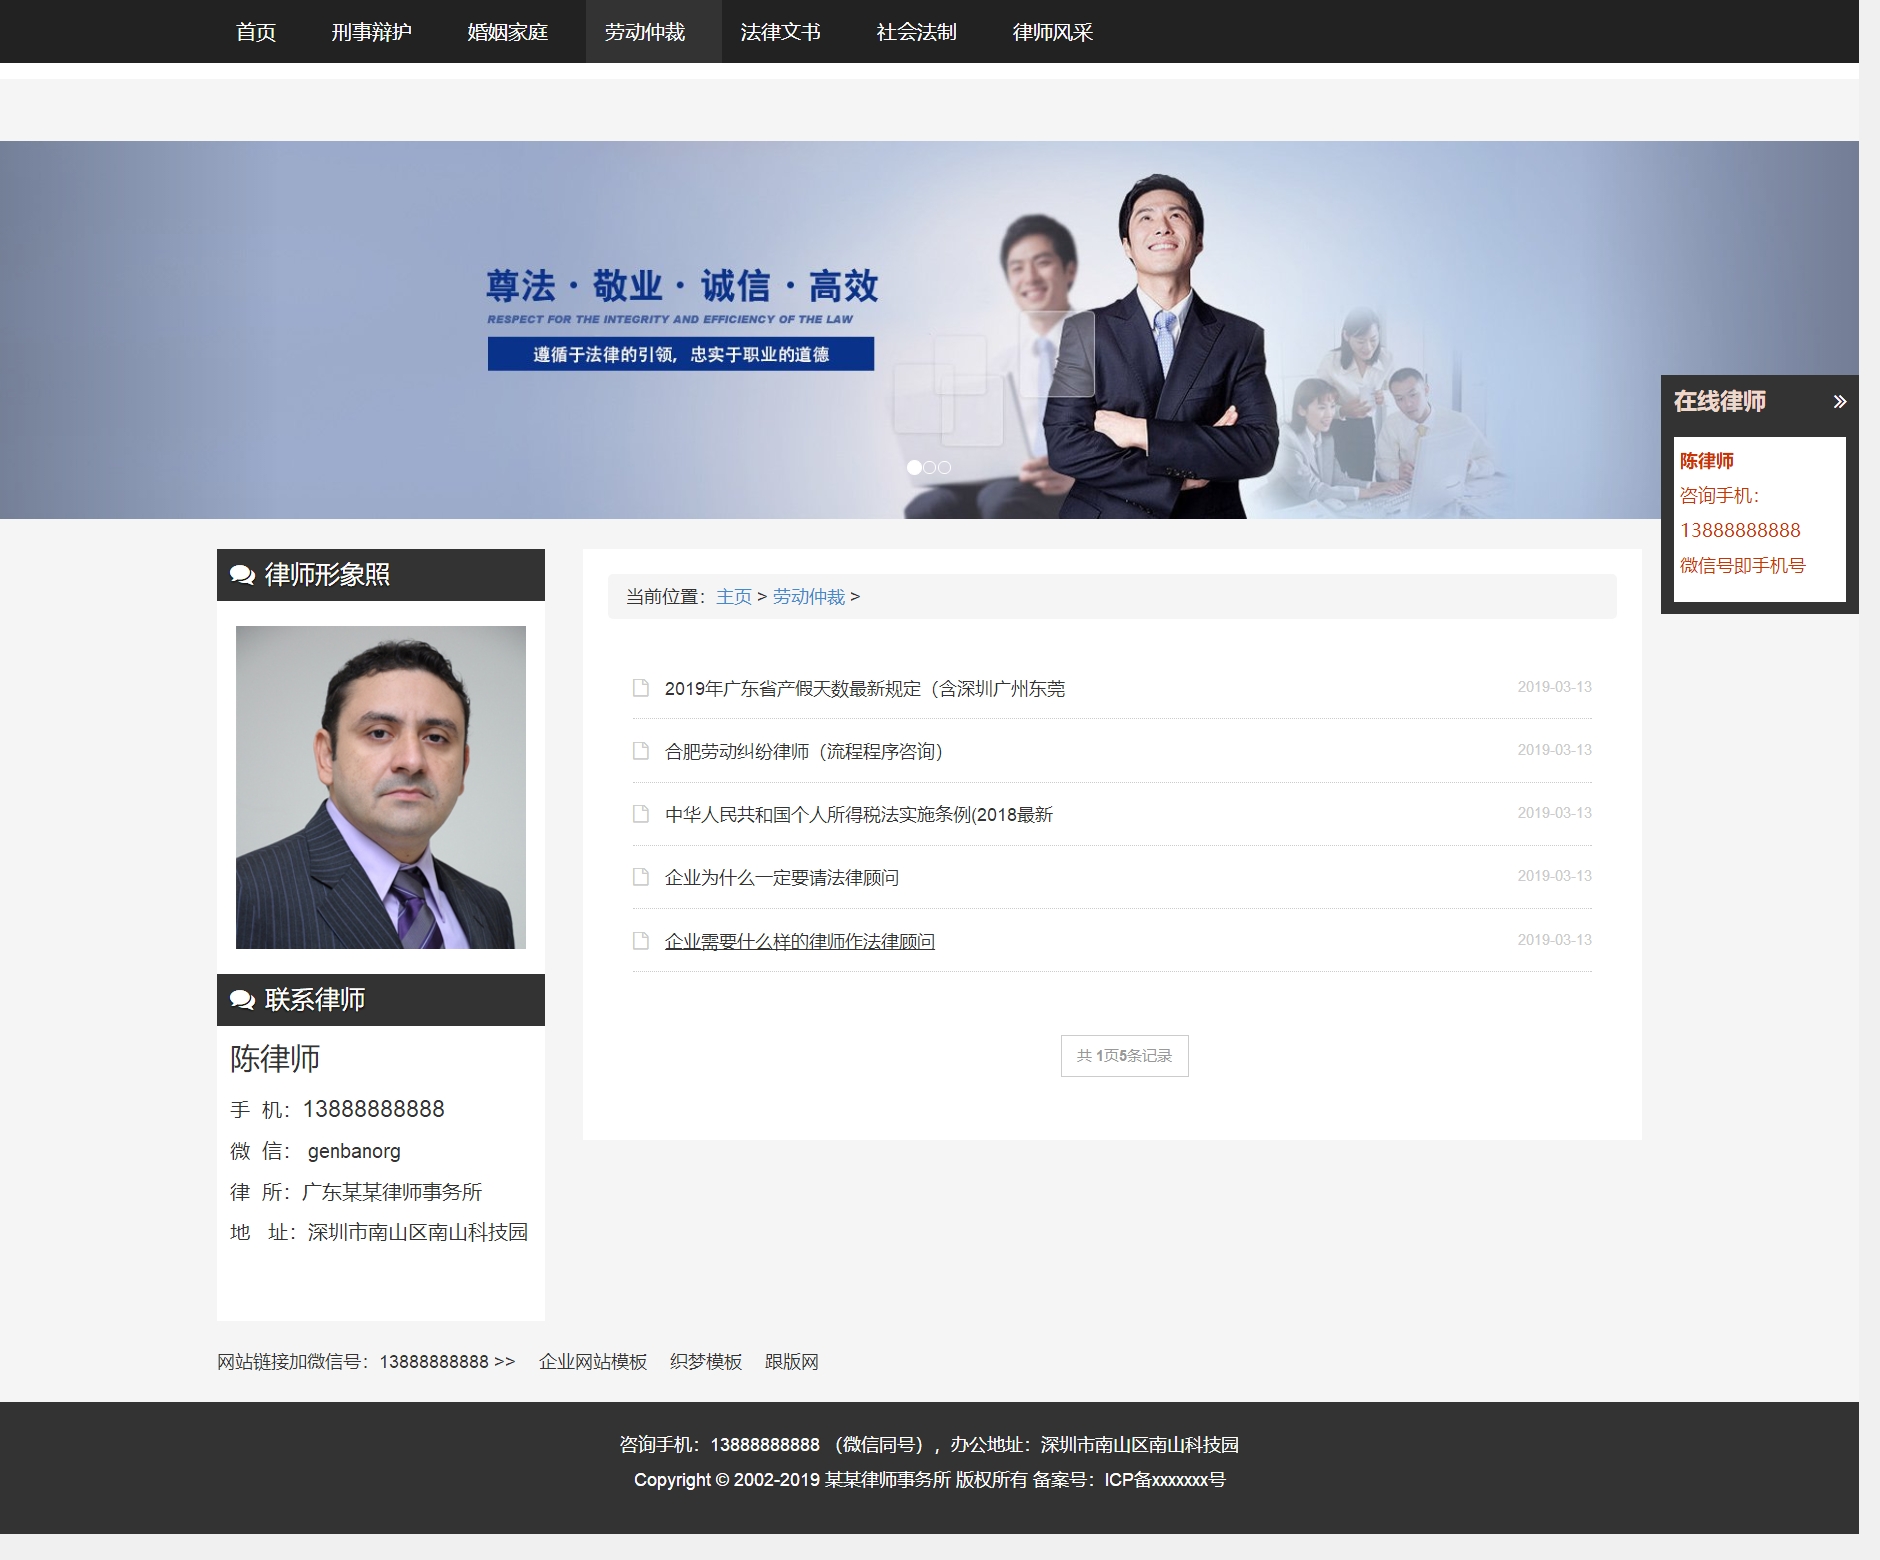Click the 2019-03-13 date on the 合肥劳动纠纷律师 row
This screenshot has height=1560, width=1880.
(1554, 750)
